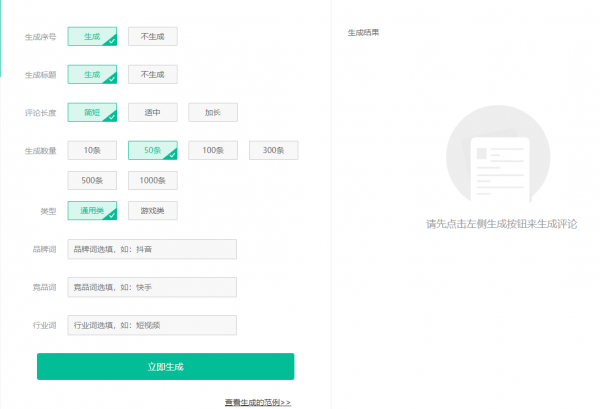
Task: Pick 300条 as the 生成数量
Action: (x=273, y=150)
